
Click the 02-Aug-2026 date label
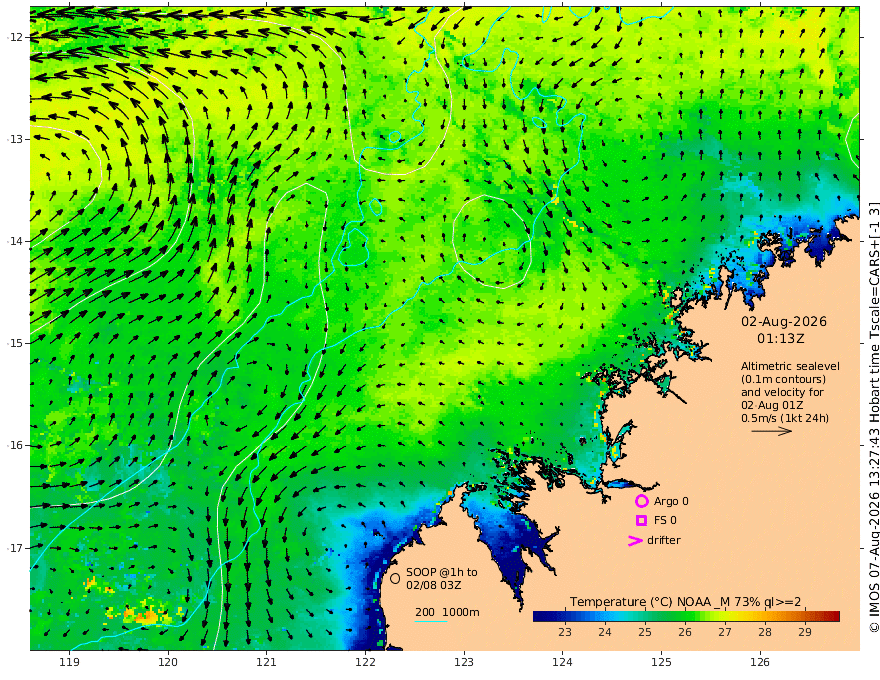(784, 321)
